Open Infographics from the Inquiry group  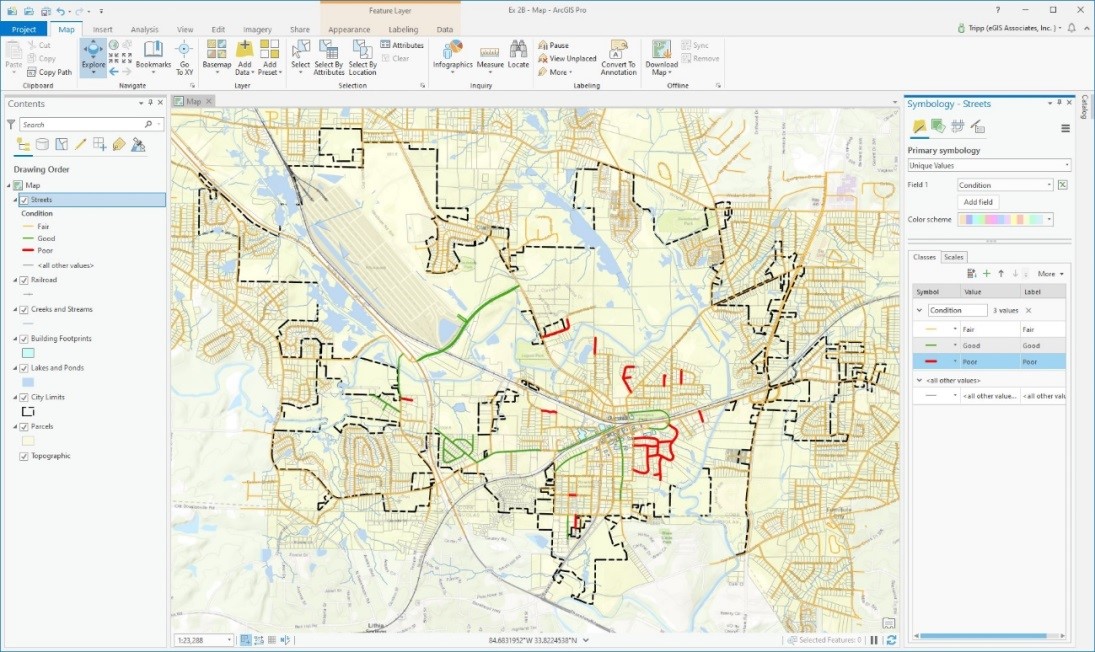point(452,56)
